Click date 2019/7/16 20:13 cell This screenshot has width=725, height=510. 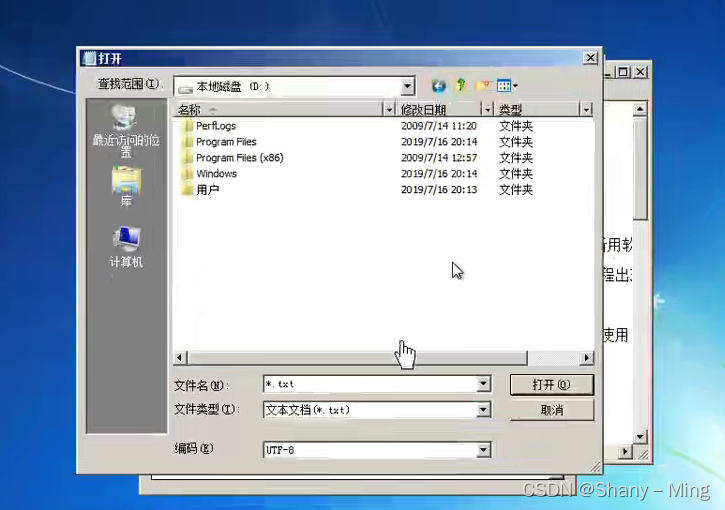pyautogui.click(x=439, y=190)
